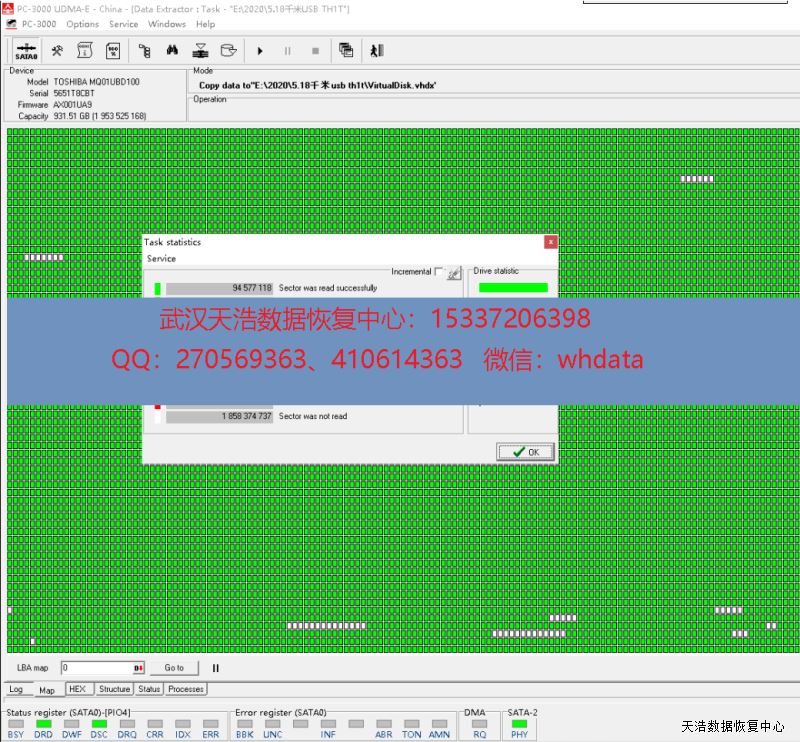The height and width of the screenshot is (742, 800).
Task: Switch to the HEX tab
Action: (x=77, y=689)
